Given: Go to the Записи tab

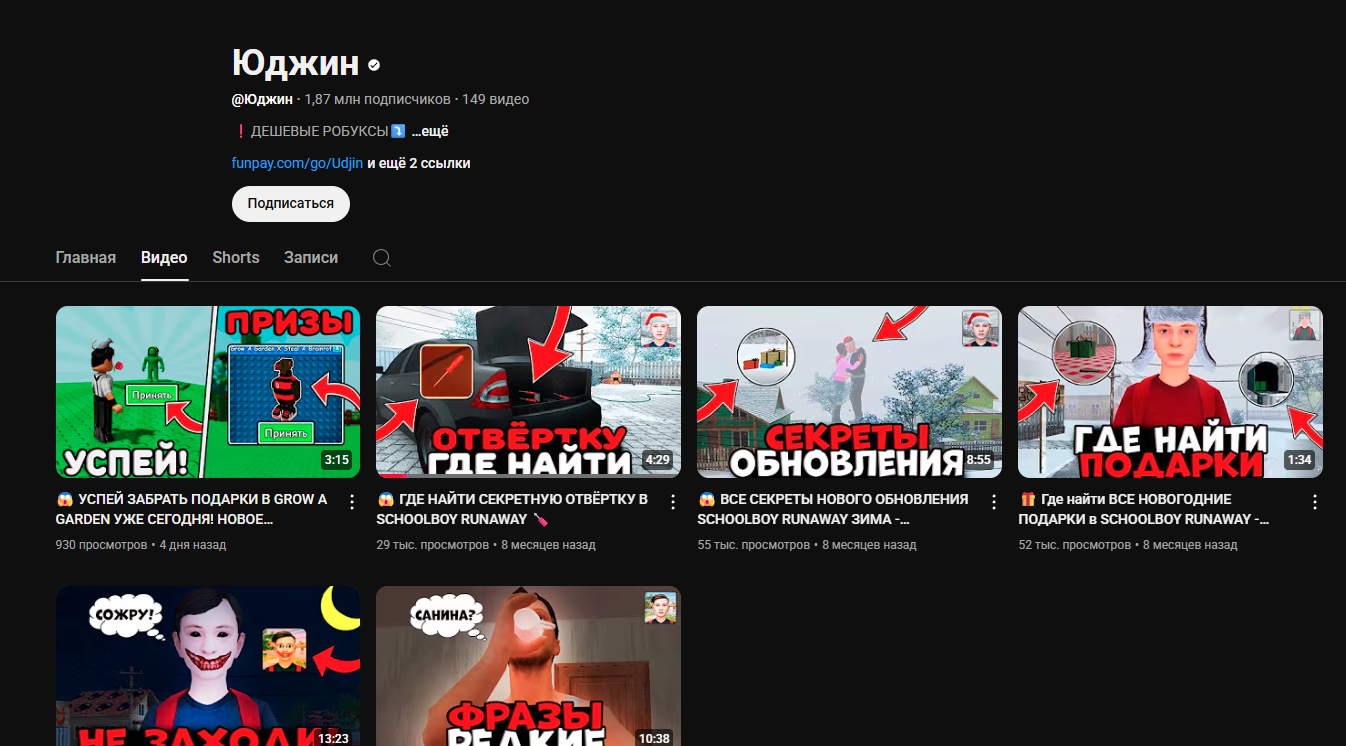Looking at the screenshot, I should click(311, 257).
